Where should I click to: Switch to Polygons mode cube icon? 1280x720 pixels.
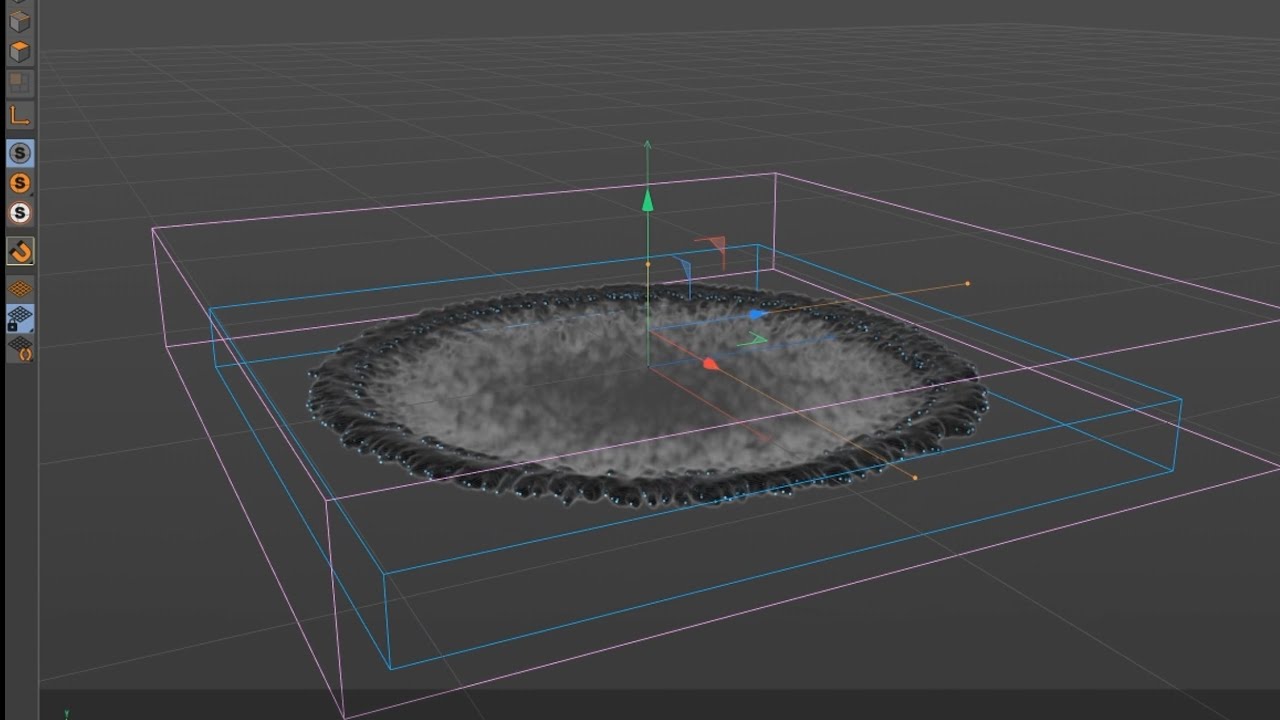[20, 50]
